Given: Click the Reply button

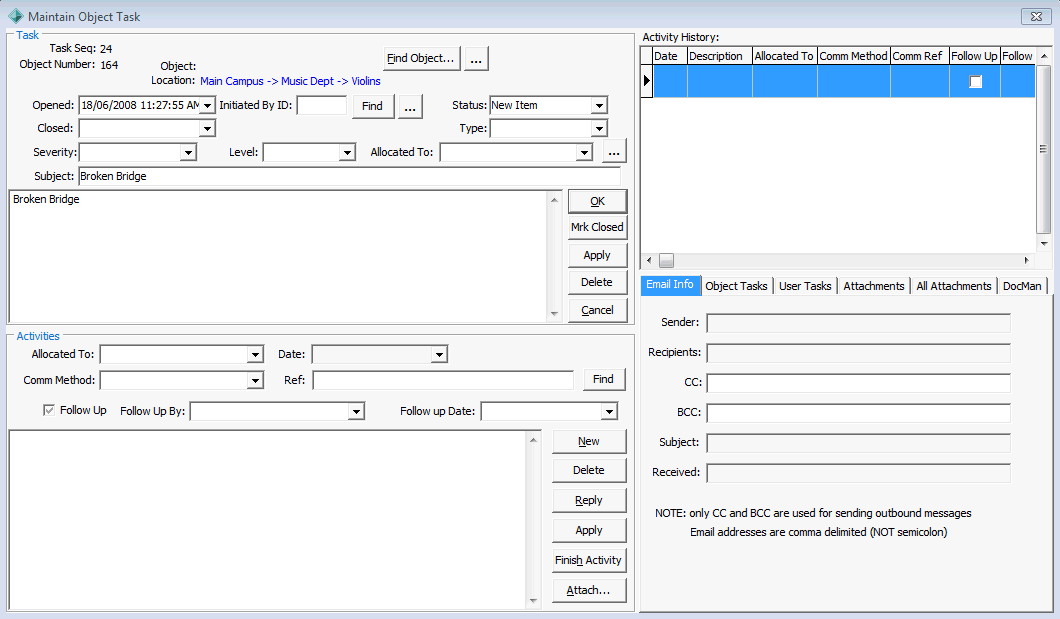Looking at the screenshot, I should click(589, 501).
